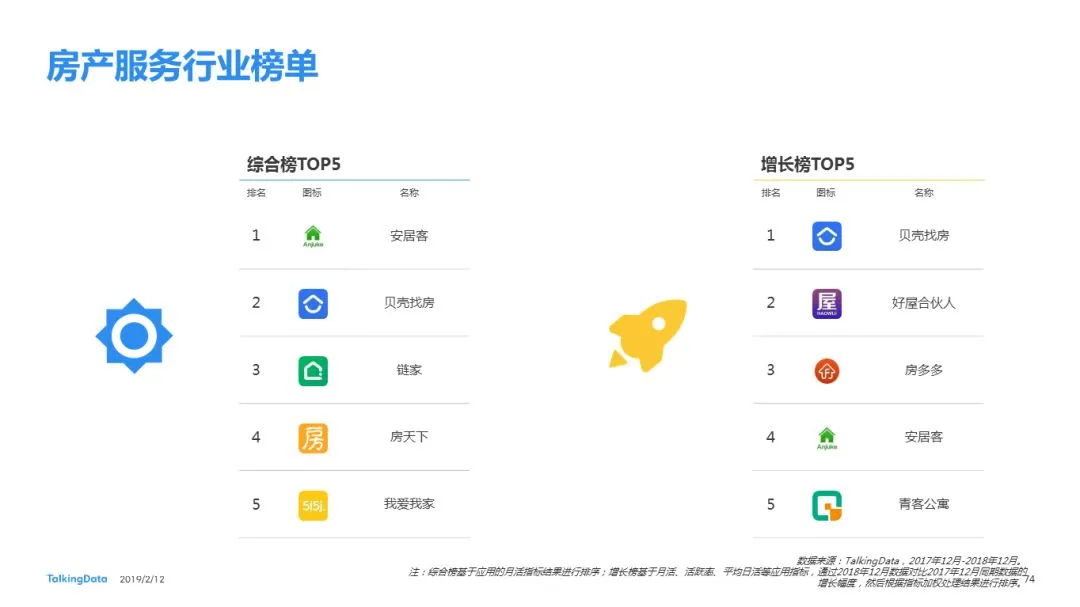Click the slide title 房产服务行业榜单
This screenshot has height=607, width=1080.
183,66
